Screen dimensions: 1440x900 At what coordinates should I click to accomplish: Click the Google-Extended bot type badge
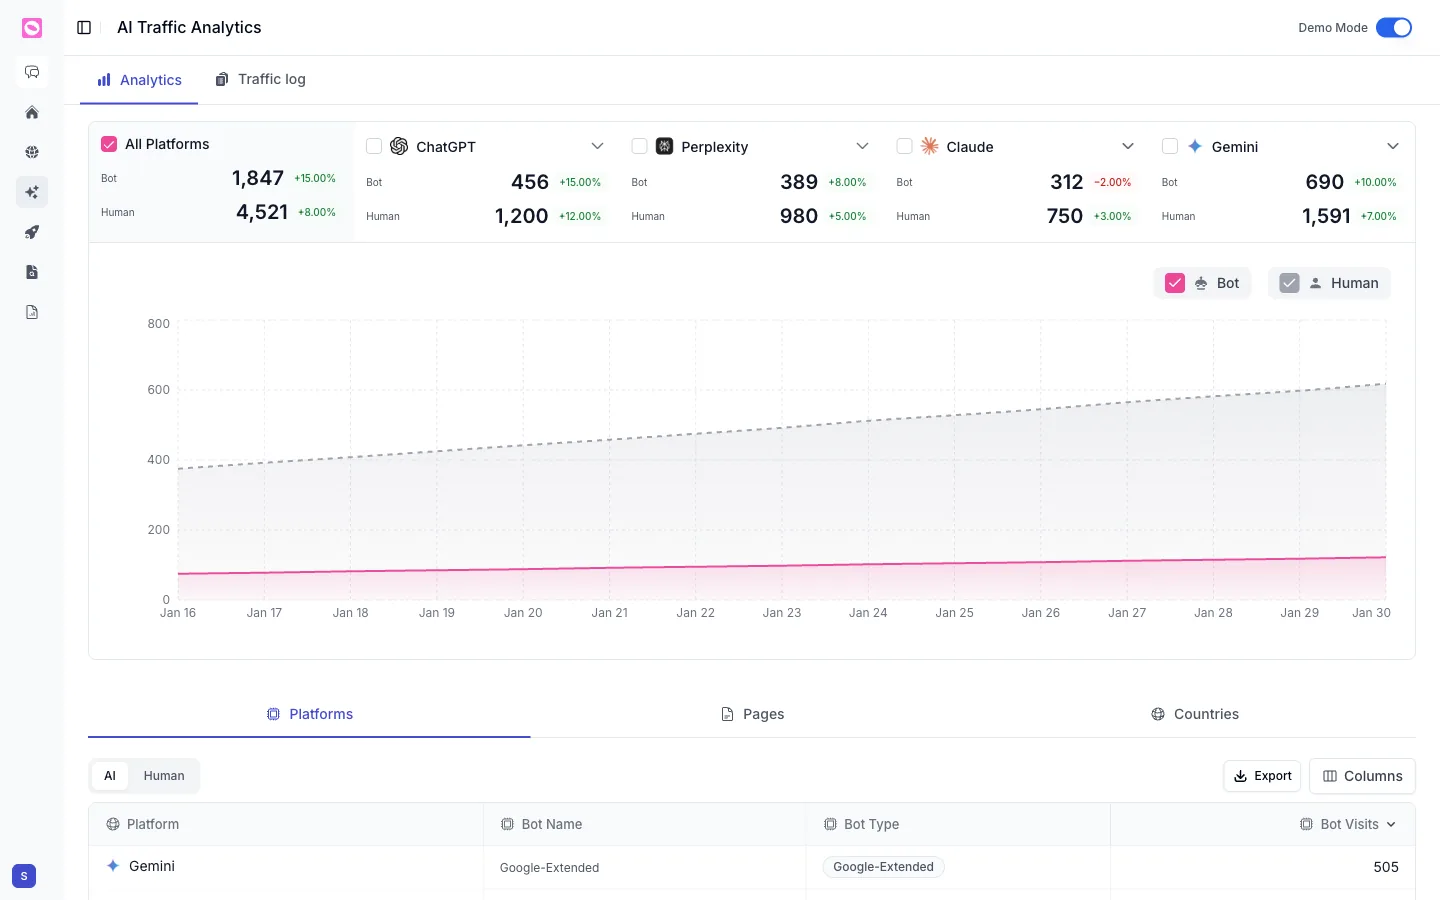pos(883,867)
